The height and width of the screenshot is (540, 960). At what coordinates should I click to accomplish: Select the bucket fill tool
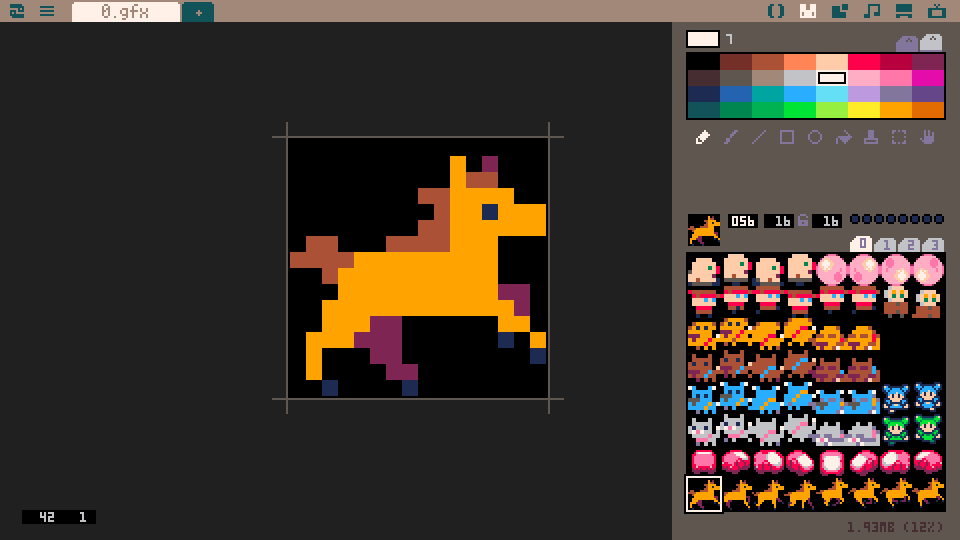[843, 137]
